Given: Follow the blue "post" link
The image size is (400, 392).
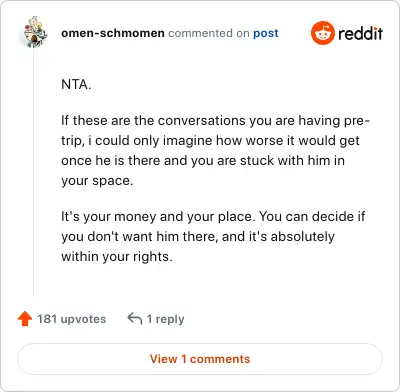Looking at the screenshot, I should click(x=266, y=33).
